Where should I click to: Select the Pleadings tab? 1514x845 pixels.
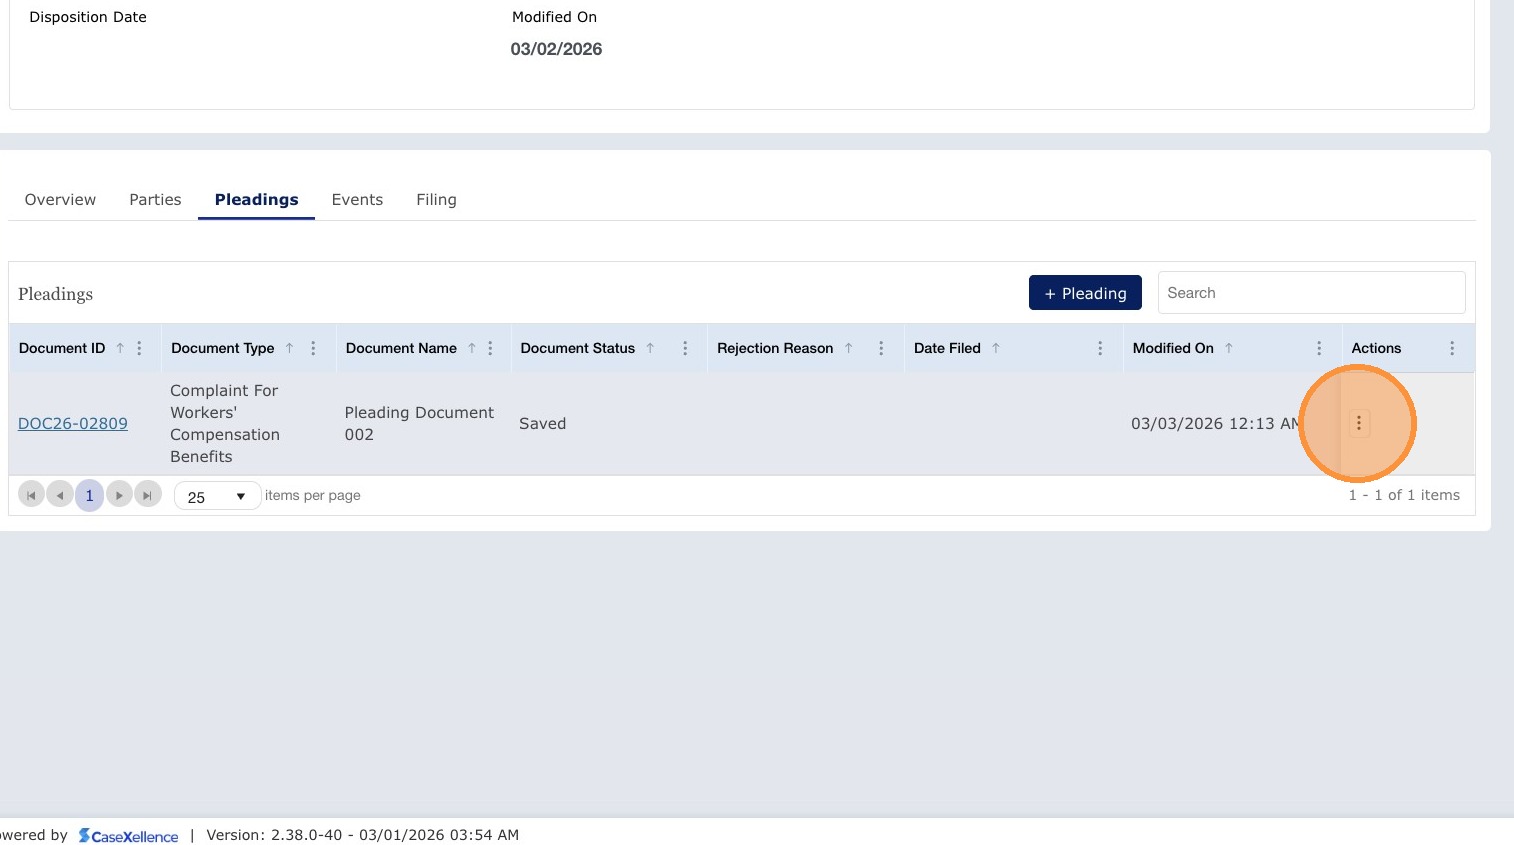pos(256,200)
